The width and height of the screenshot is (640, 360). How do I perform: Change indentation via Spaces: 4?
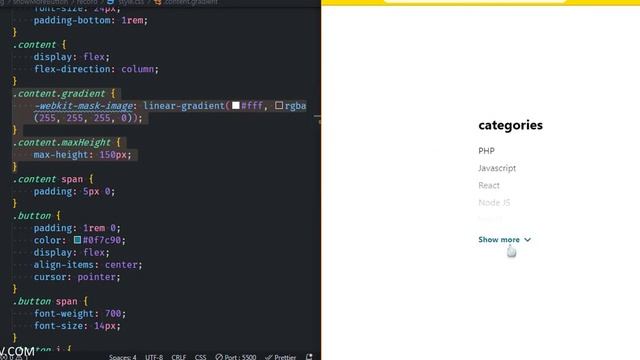point(122,357)
